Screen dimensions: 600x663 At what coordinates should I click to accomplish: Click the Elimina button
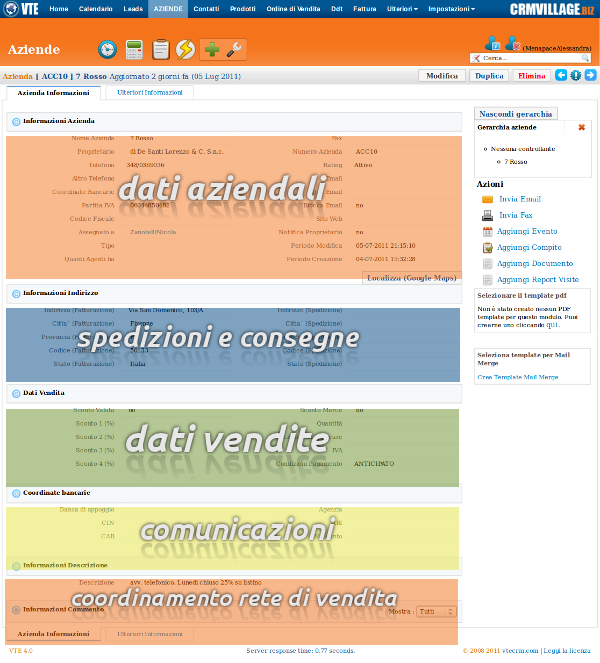click(532, 76)
